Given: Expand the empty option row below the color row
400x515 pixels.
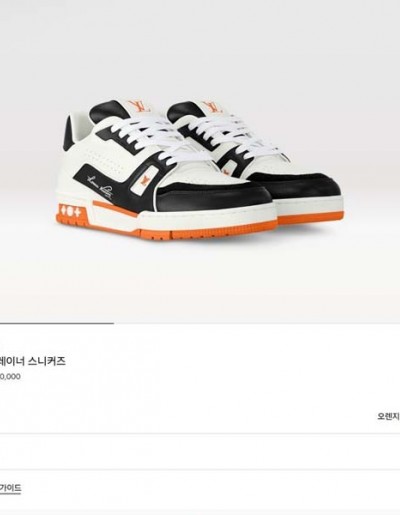Looking at the screenshot, I should tap(200, 451).
